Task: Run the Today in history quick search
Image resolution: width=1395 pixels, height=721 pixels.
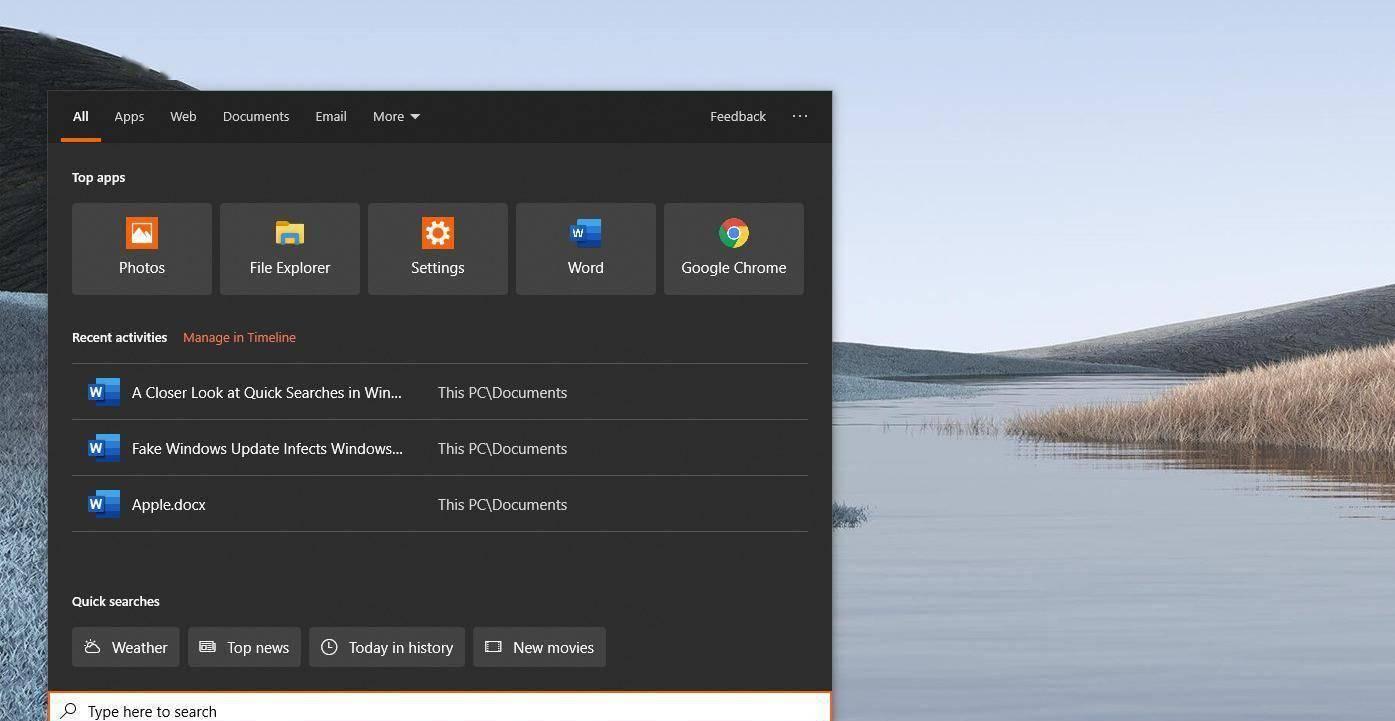Action: 387,647
